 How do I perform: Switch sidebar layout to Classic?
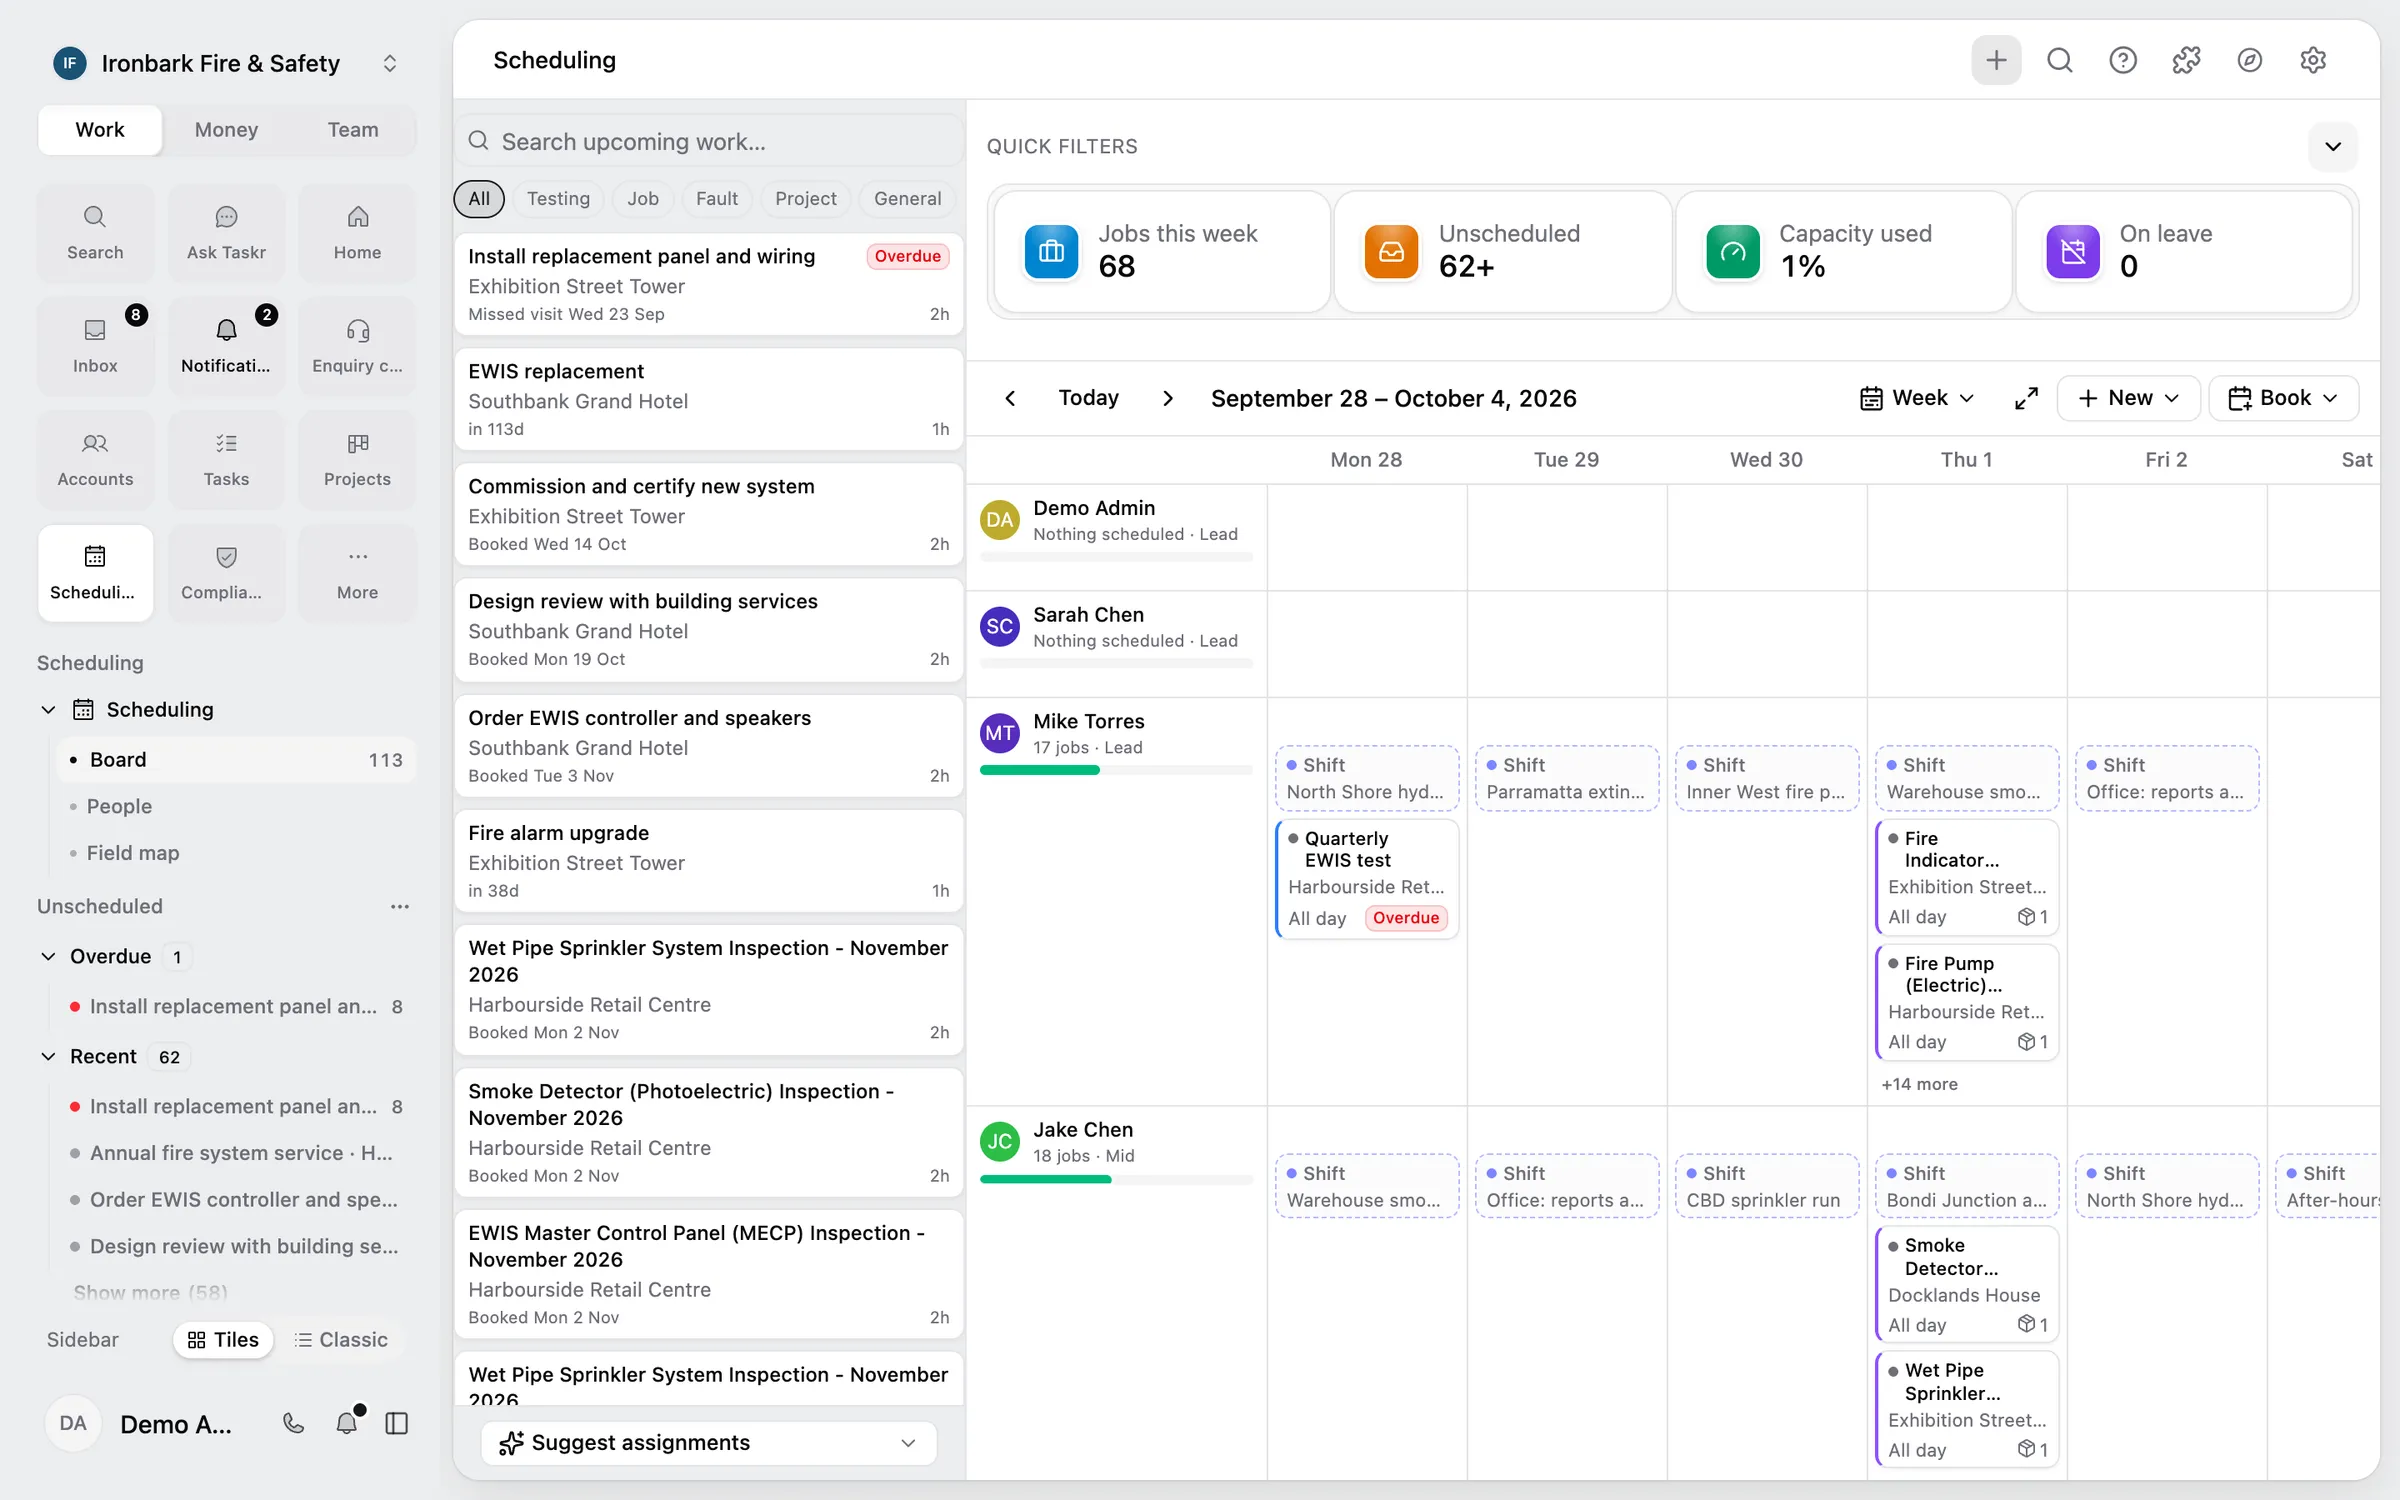point(341,1340)
